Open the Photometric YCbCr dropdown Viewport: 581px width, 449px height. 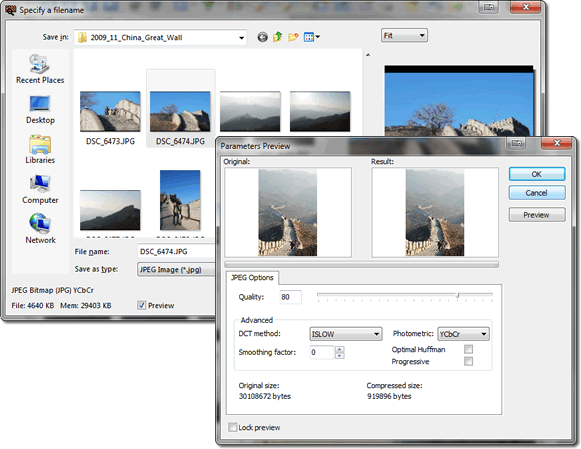(463, 334)
